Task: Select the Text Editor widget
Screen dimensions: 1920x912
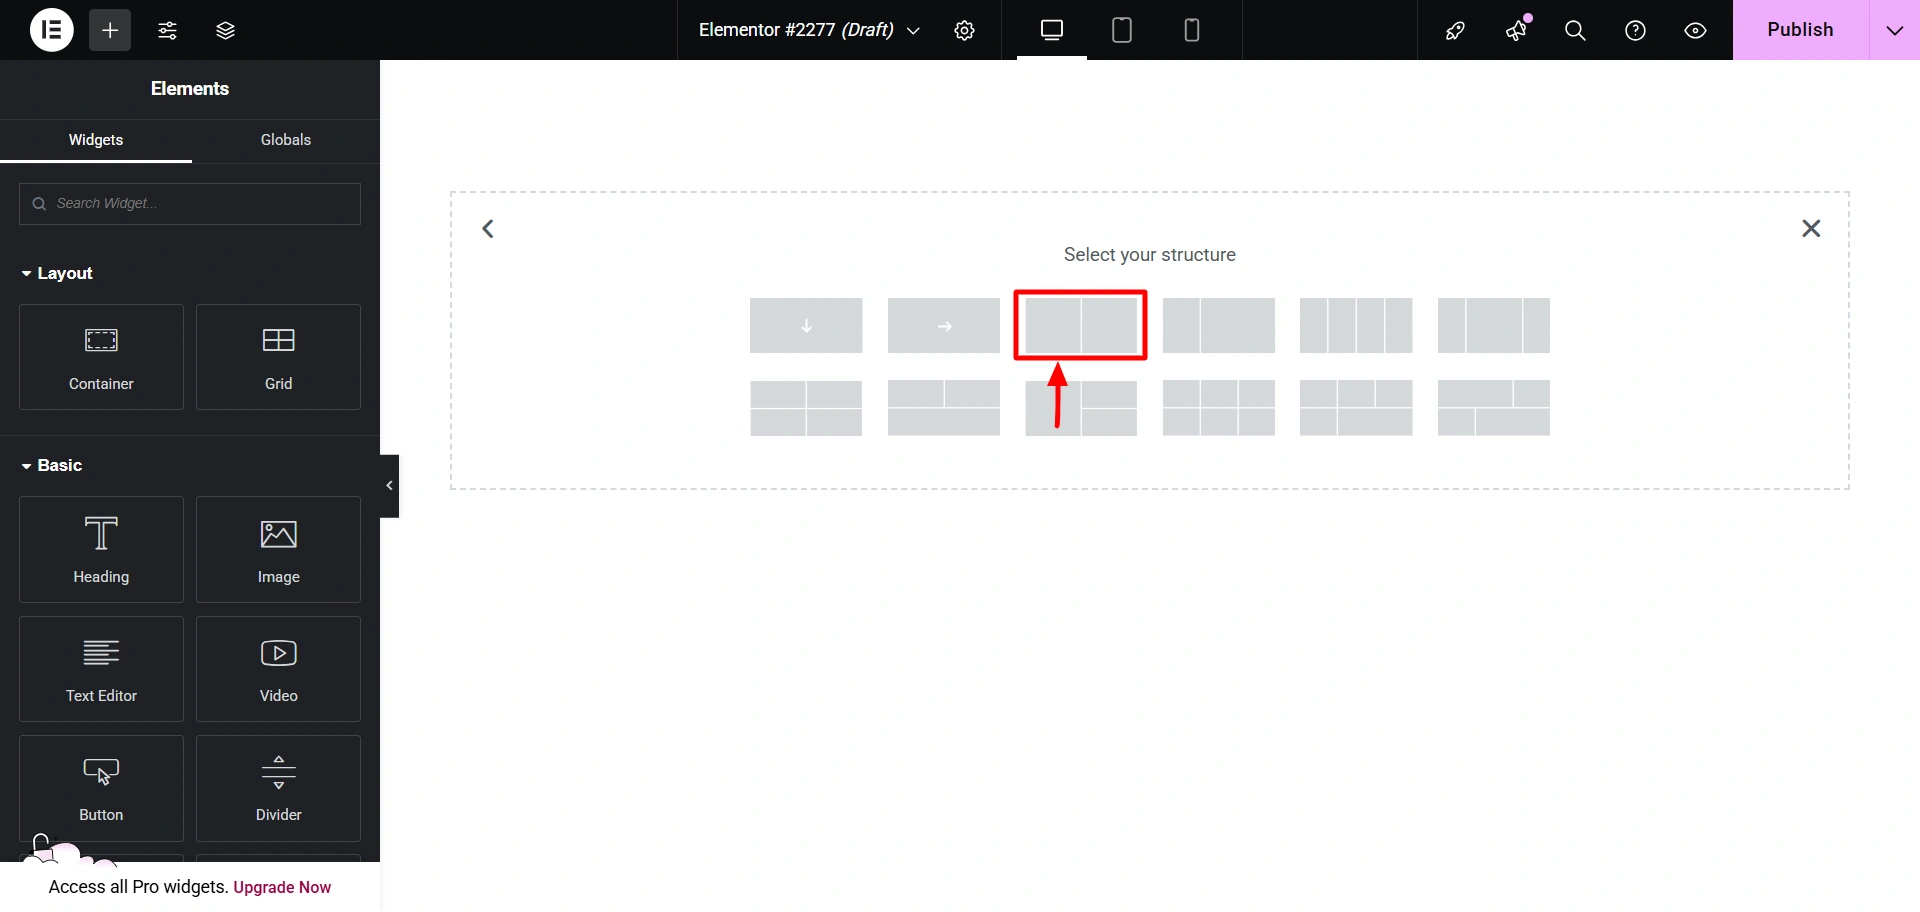Action: [x=101, y=669]
